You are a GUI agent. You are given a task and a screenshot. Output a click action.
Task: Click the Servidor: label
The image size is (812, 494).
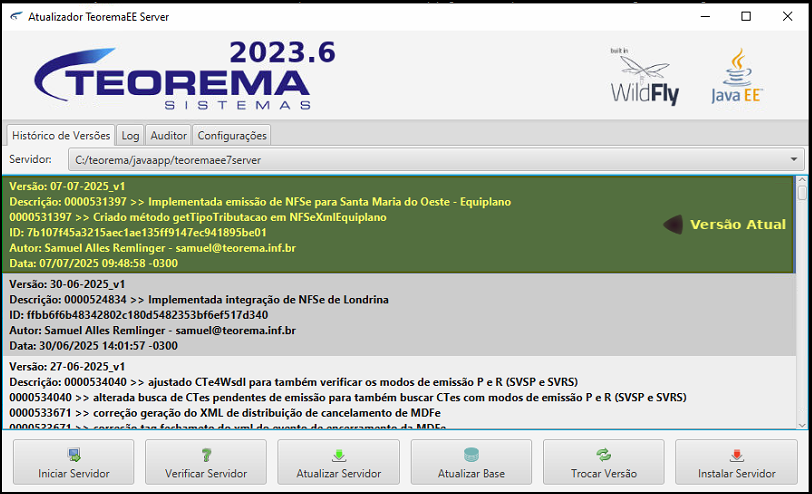click(30, 159)
